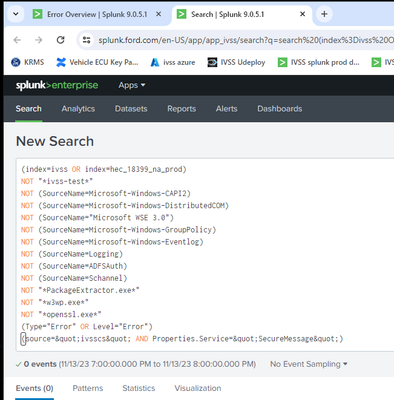Select the Search Splunk 9.0.5.1 tab
This screenshot has height=400, width=394.
227,14
